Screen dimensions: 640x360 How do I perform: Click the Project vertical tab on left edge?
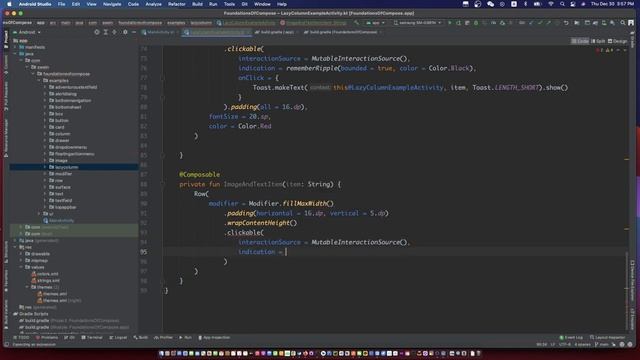(x=6, y=39)
